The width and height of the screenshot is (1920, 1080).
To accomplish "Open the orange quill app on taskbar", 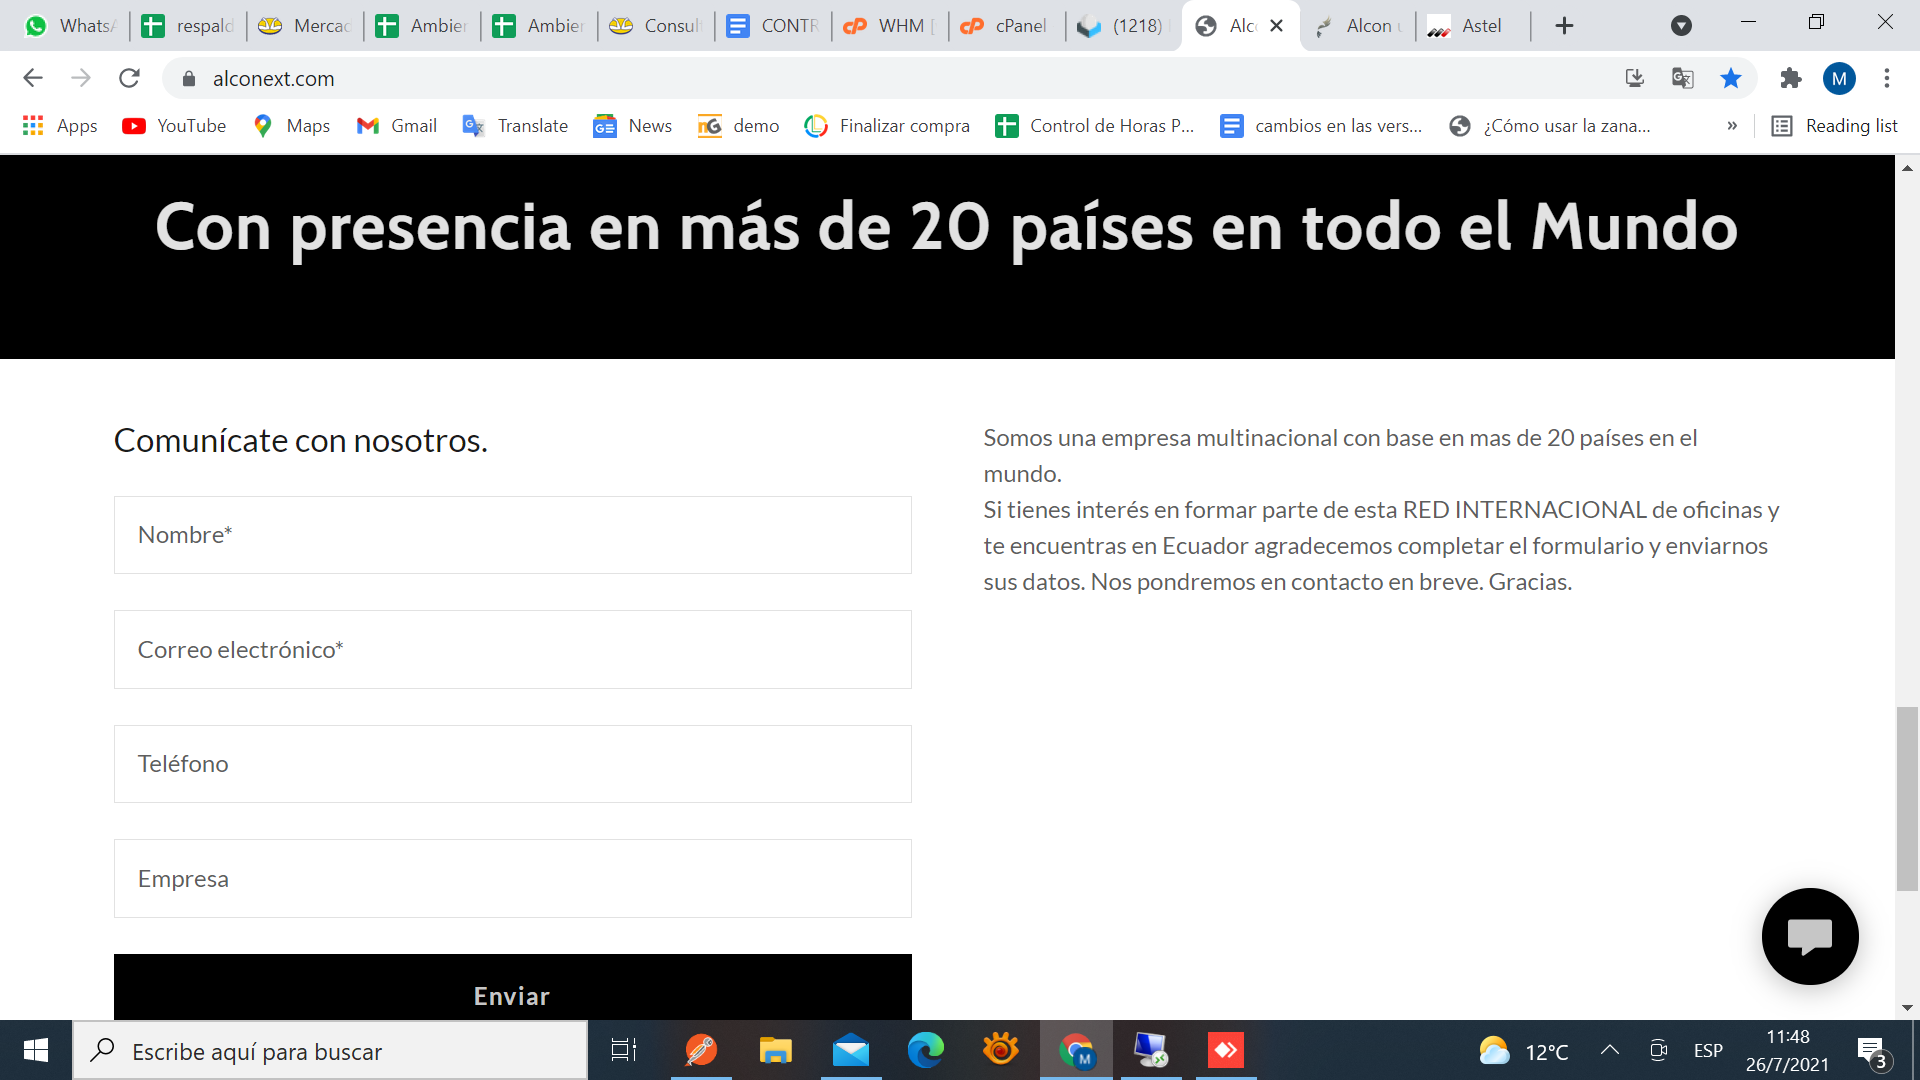I will click(700, 1050).
